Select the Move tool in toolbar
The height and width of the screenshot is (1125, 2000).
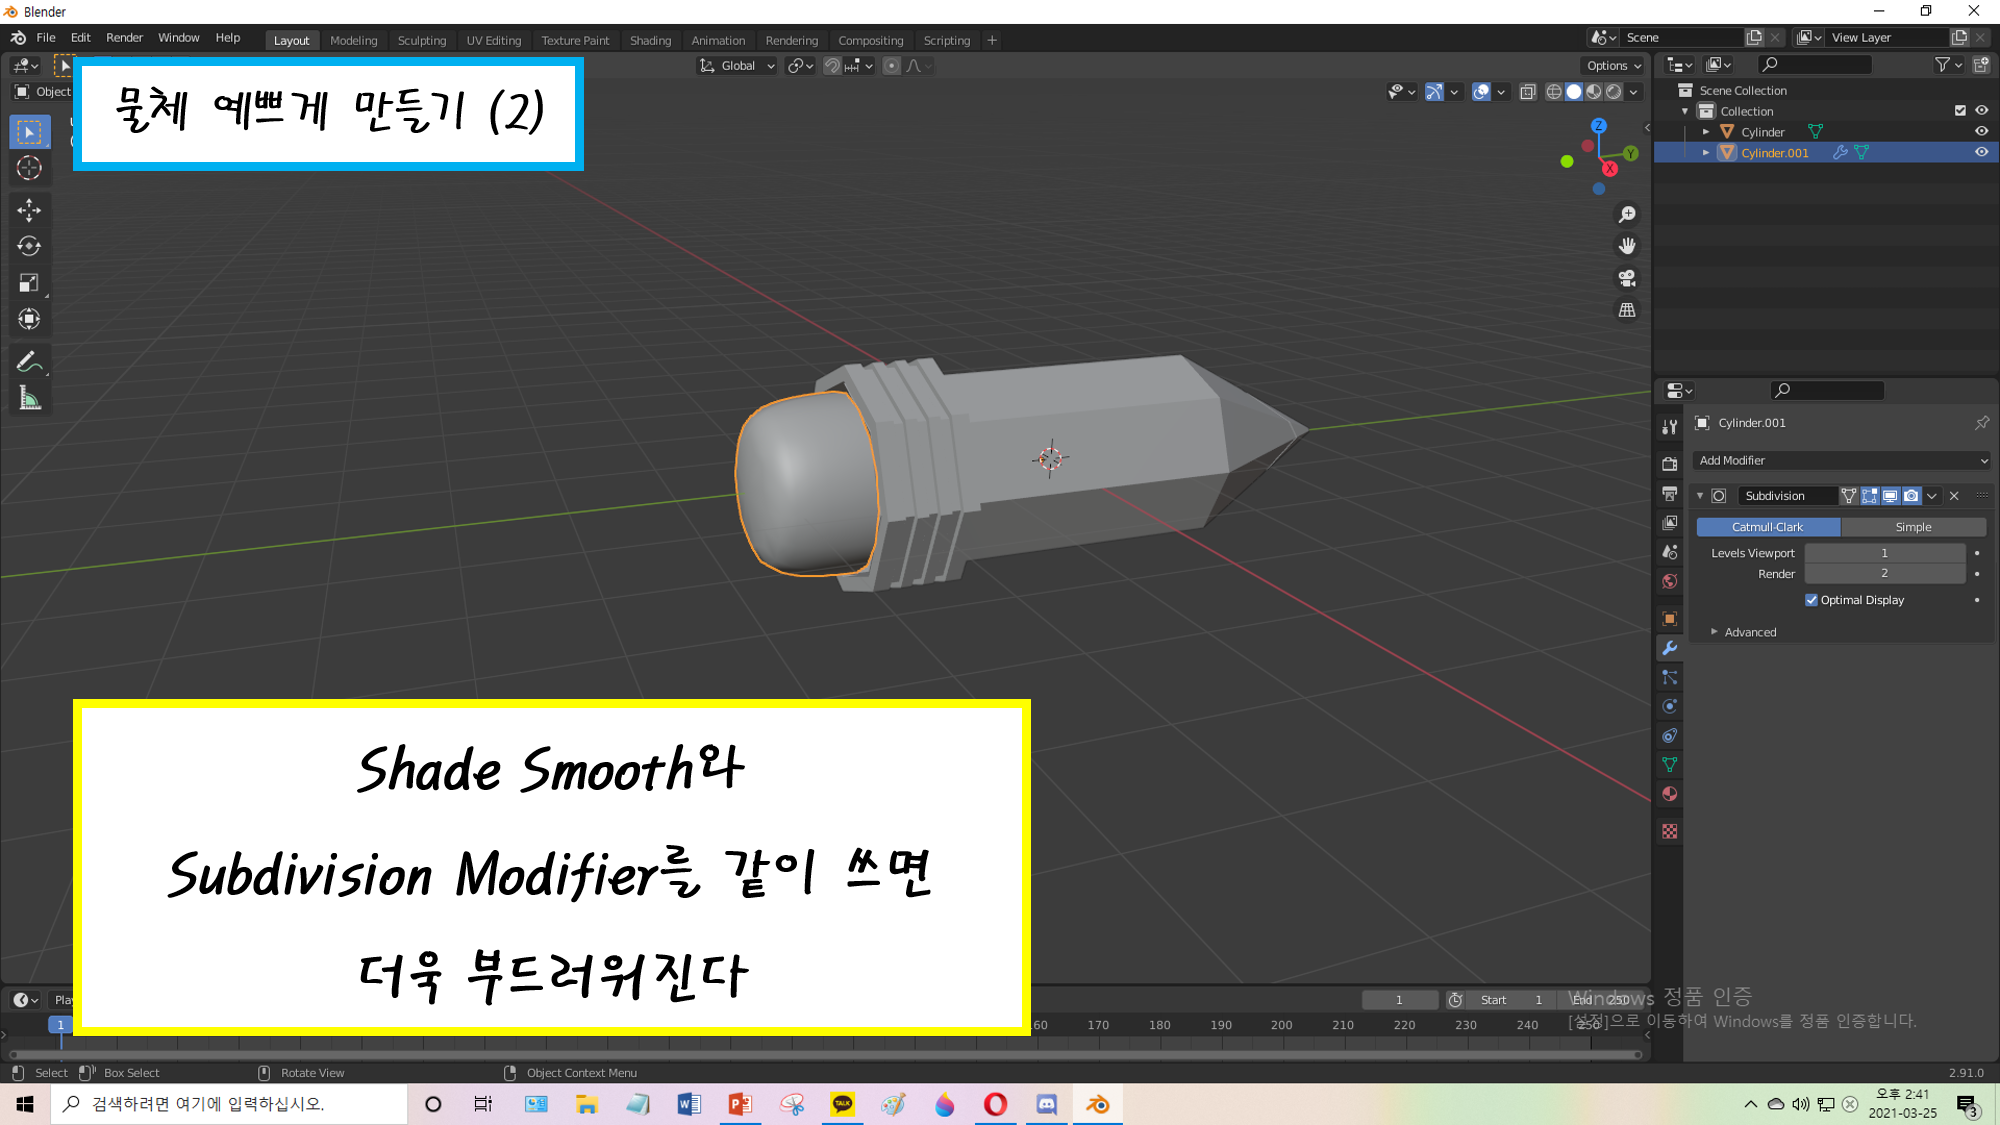point(29,209)
